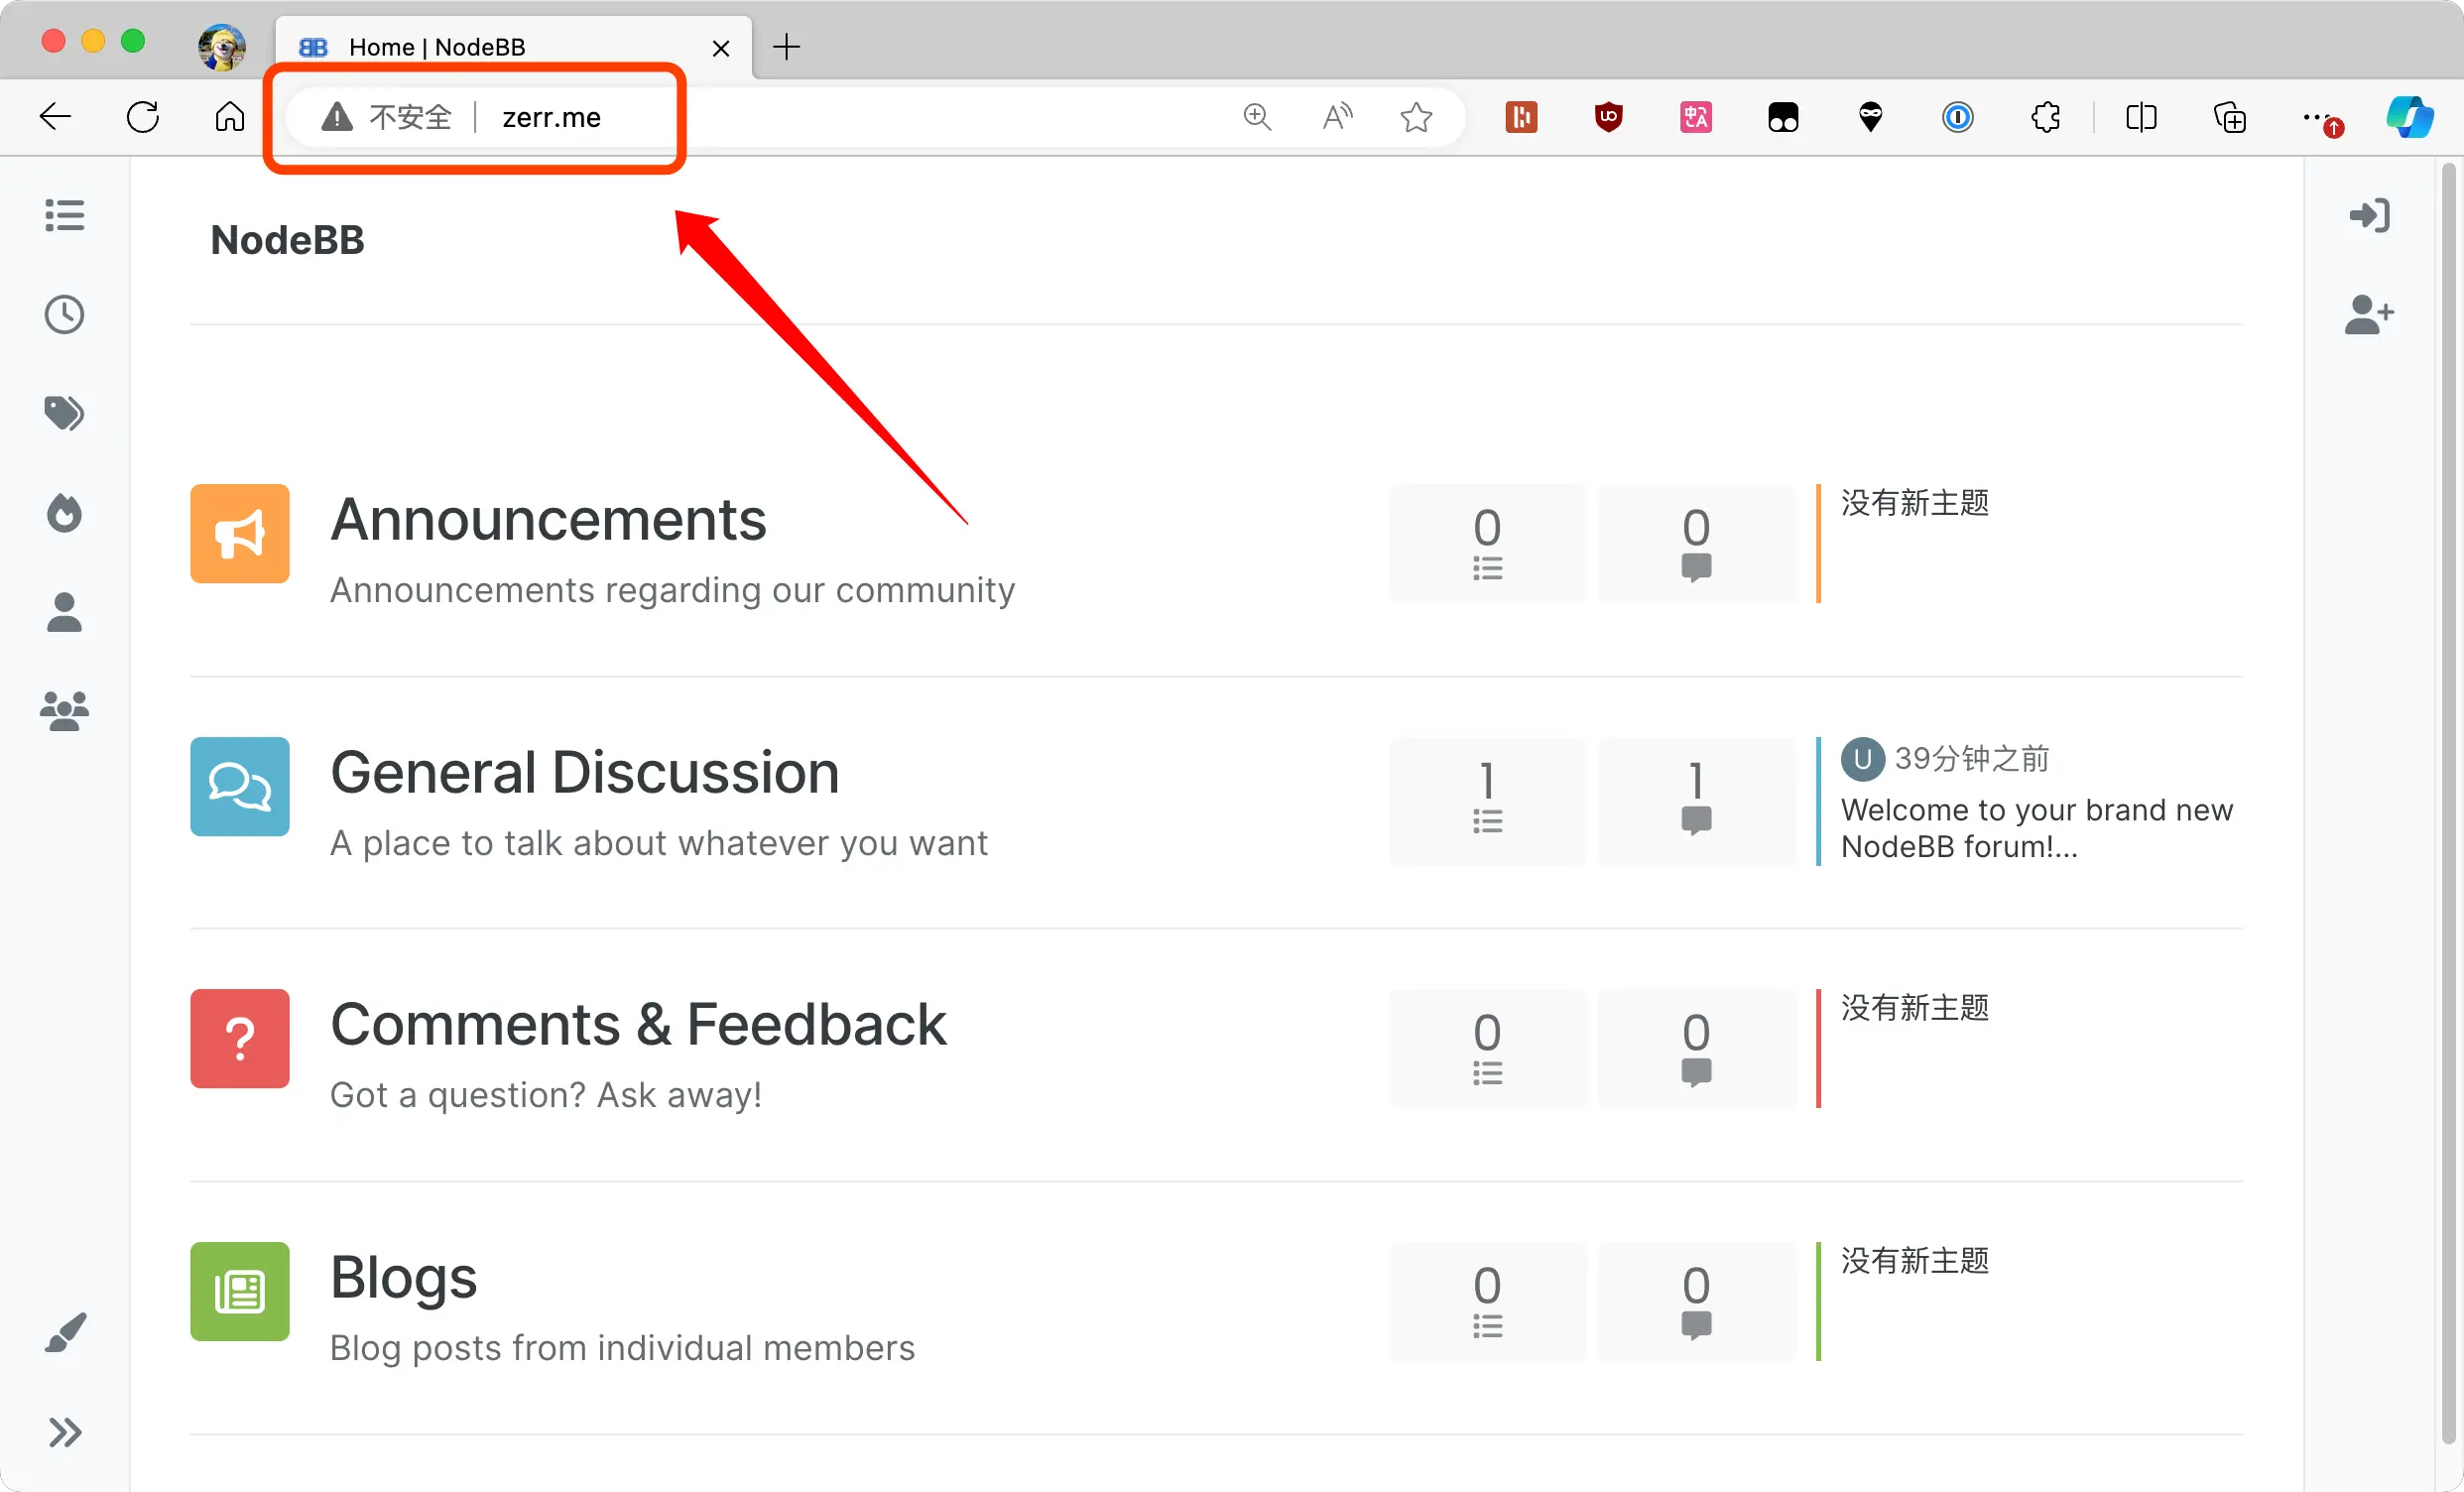
Task: Click the red bar-chart extension icon
Action: click(1521, 117)
